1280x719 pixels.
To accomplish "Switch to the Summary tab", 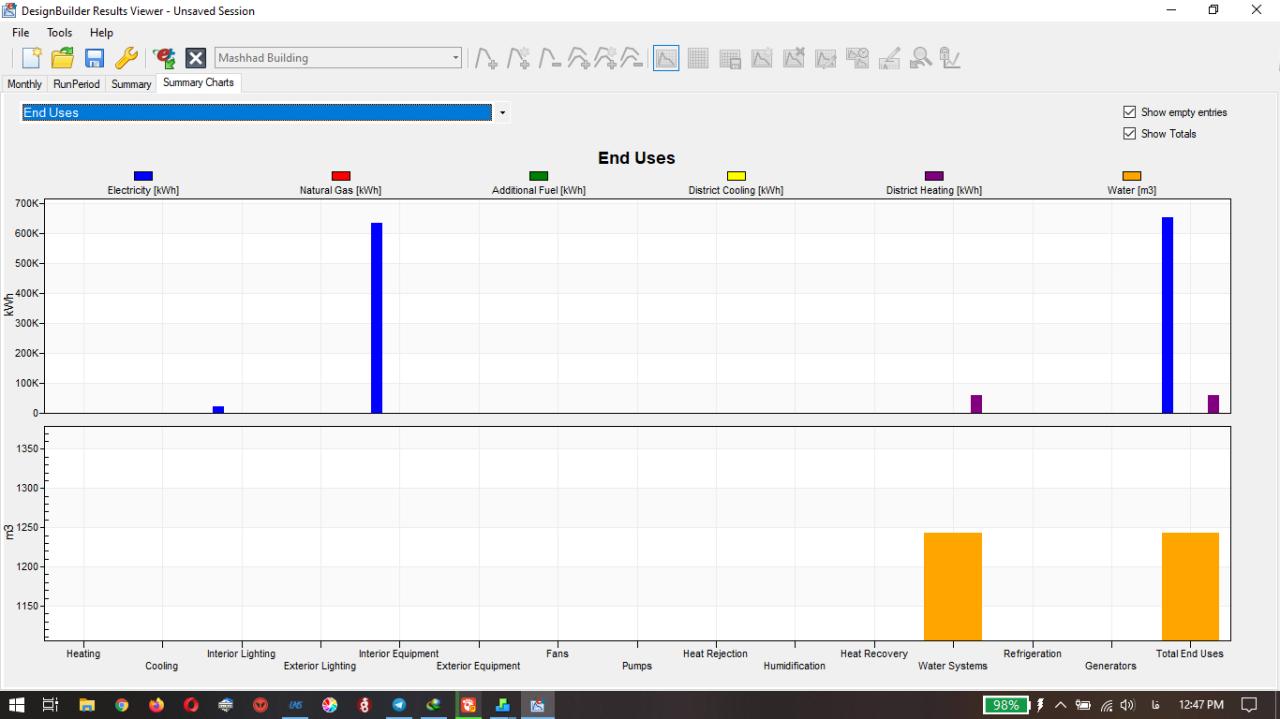I will pos(131,84).
